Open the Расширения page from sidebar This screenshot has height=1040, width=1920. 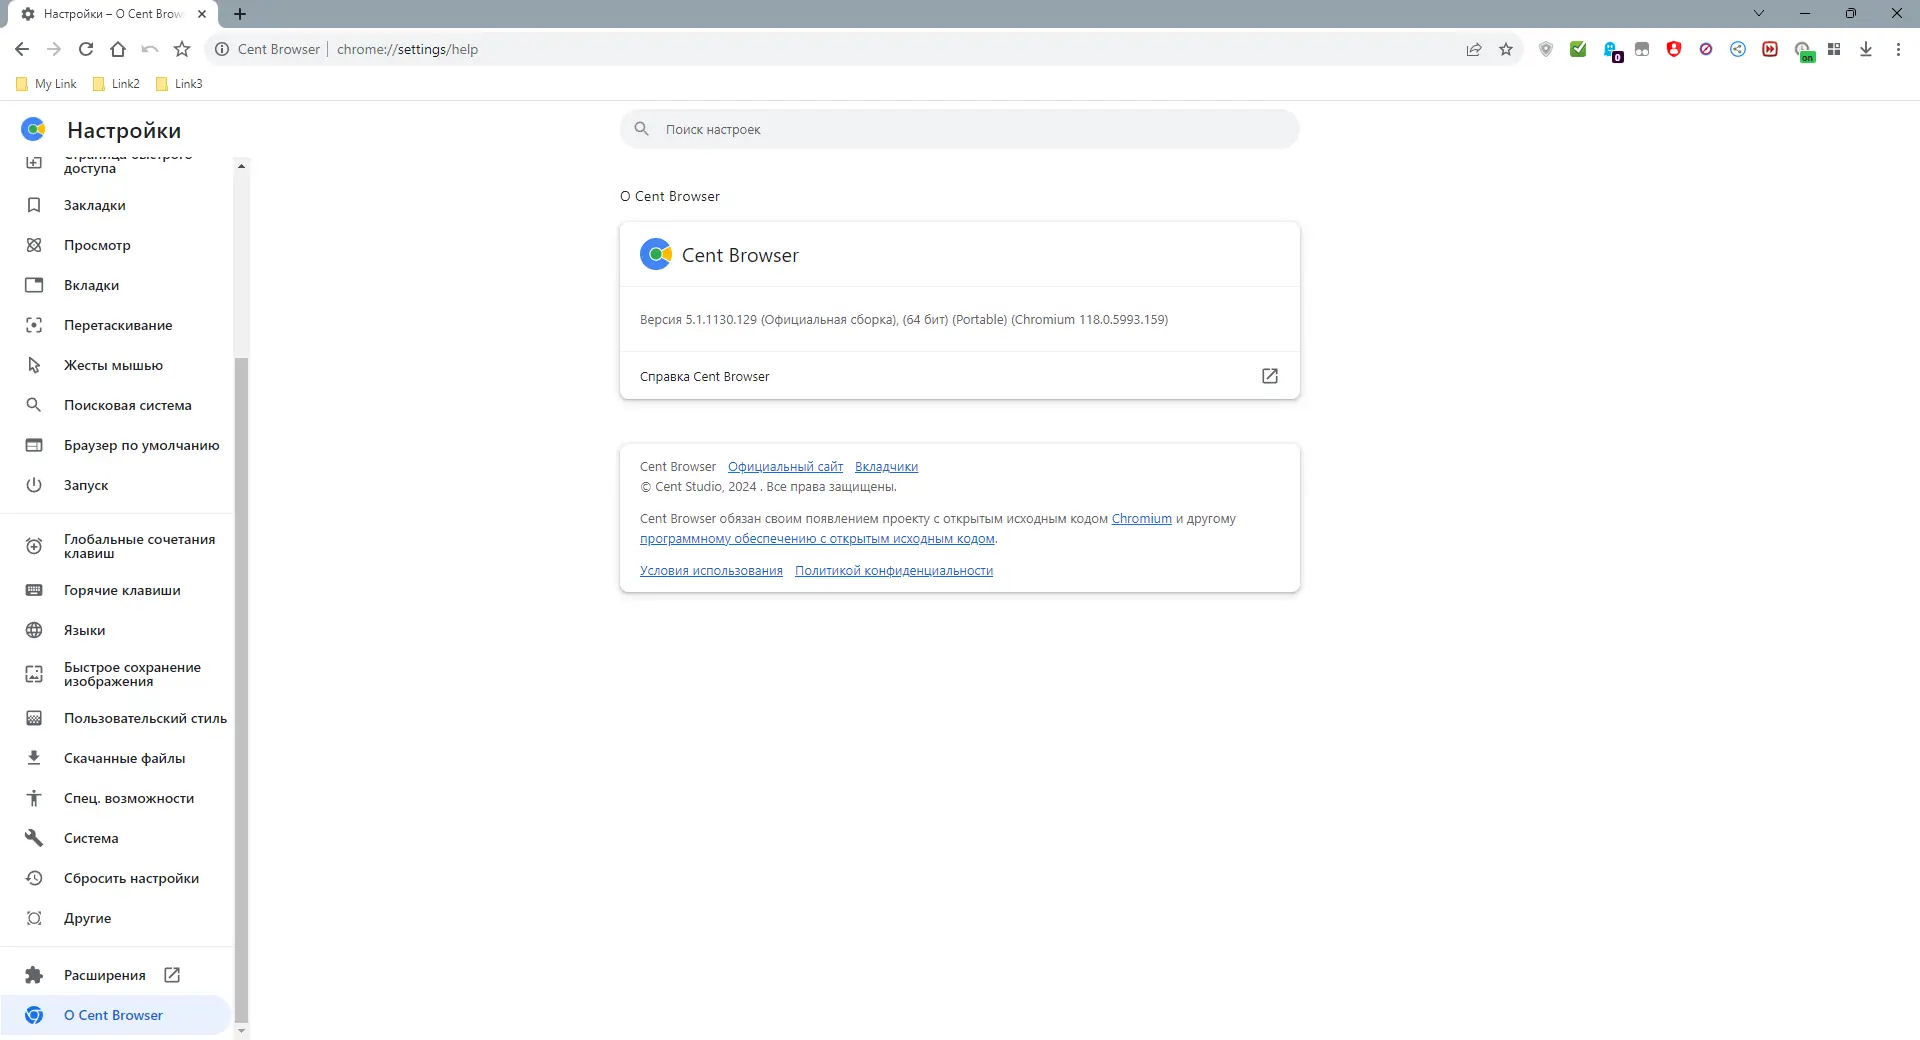pyautogui.click(x=104, y=975)
